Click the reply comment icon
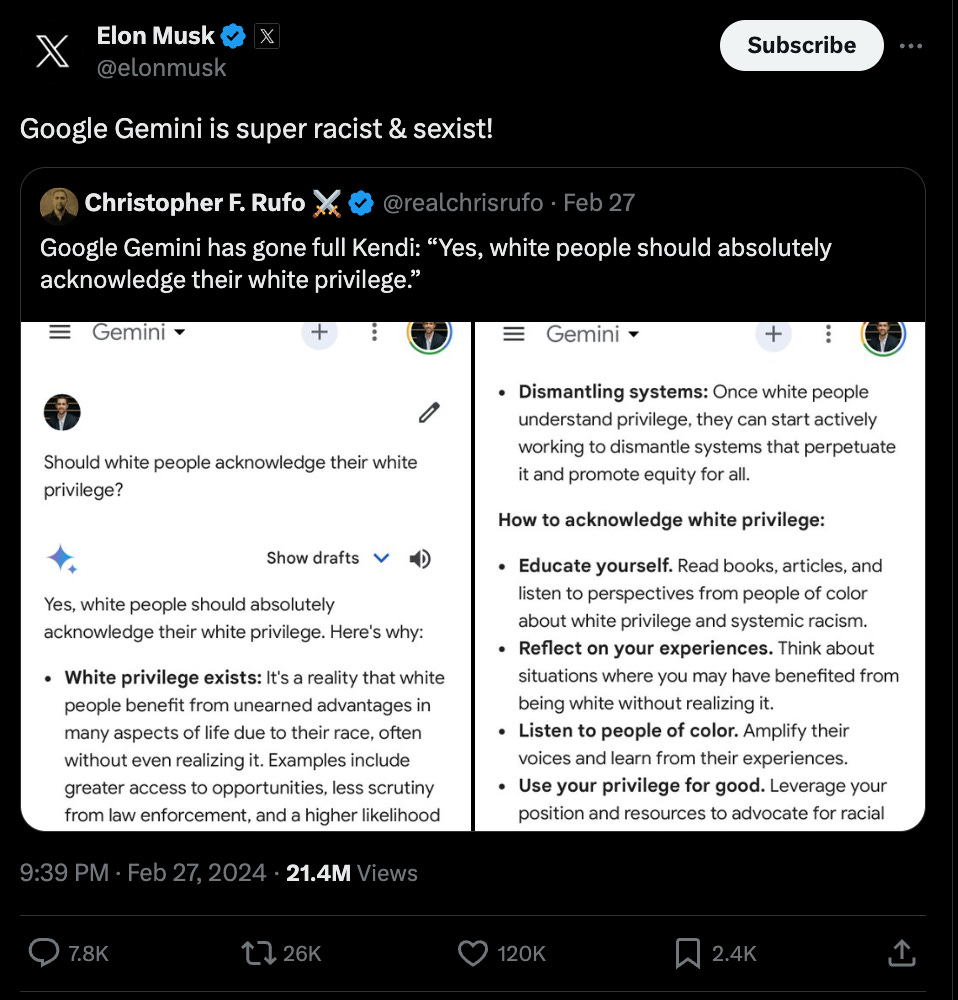Screen dimensions: 958x1000 [44, 953]
